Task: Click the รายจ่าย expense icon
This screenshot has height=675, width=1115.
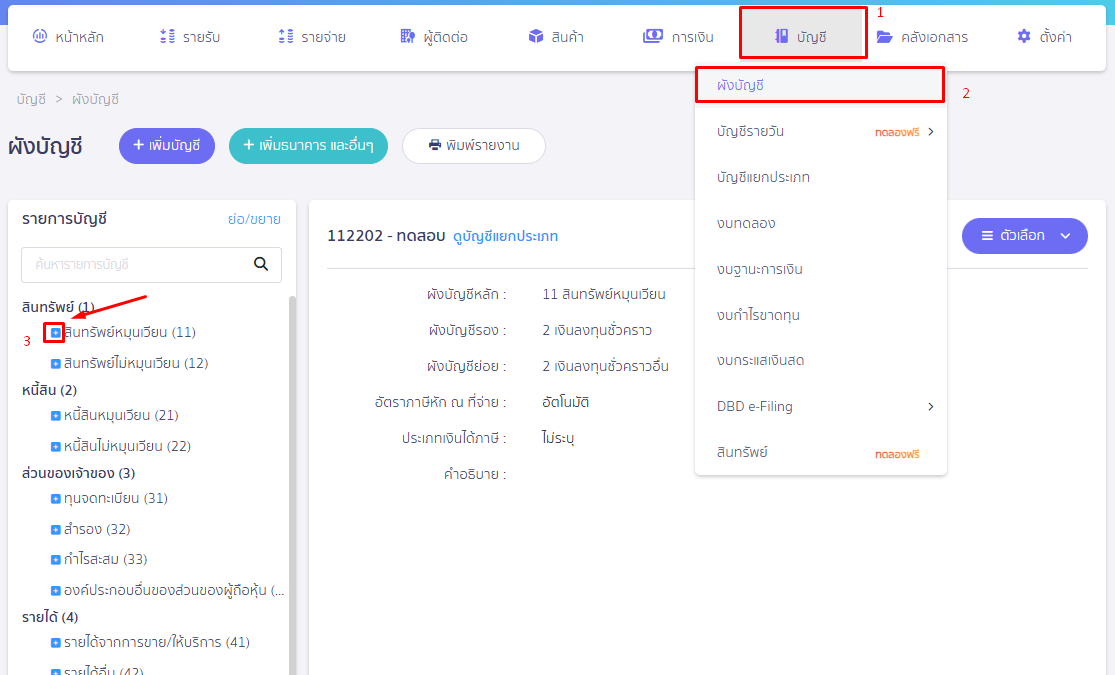Action: click(x=285, y=37)
